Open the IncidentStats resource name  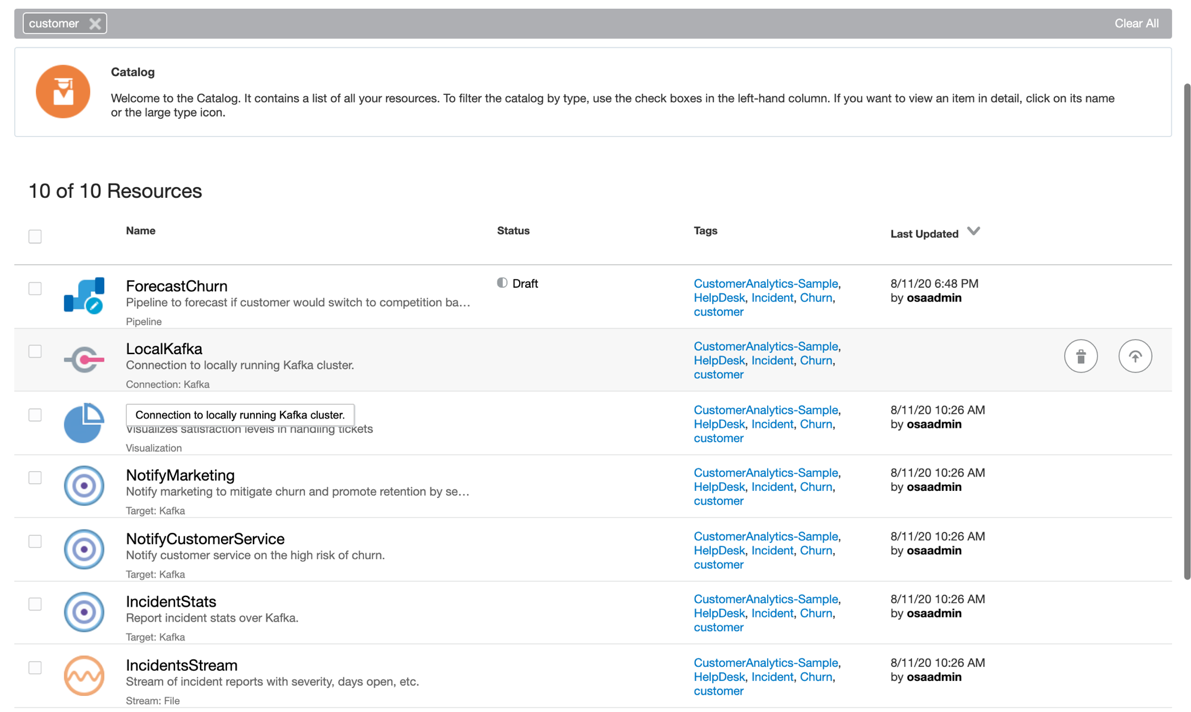pos(171,602)
